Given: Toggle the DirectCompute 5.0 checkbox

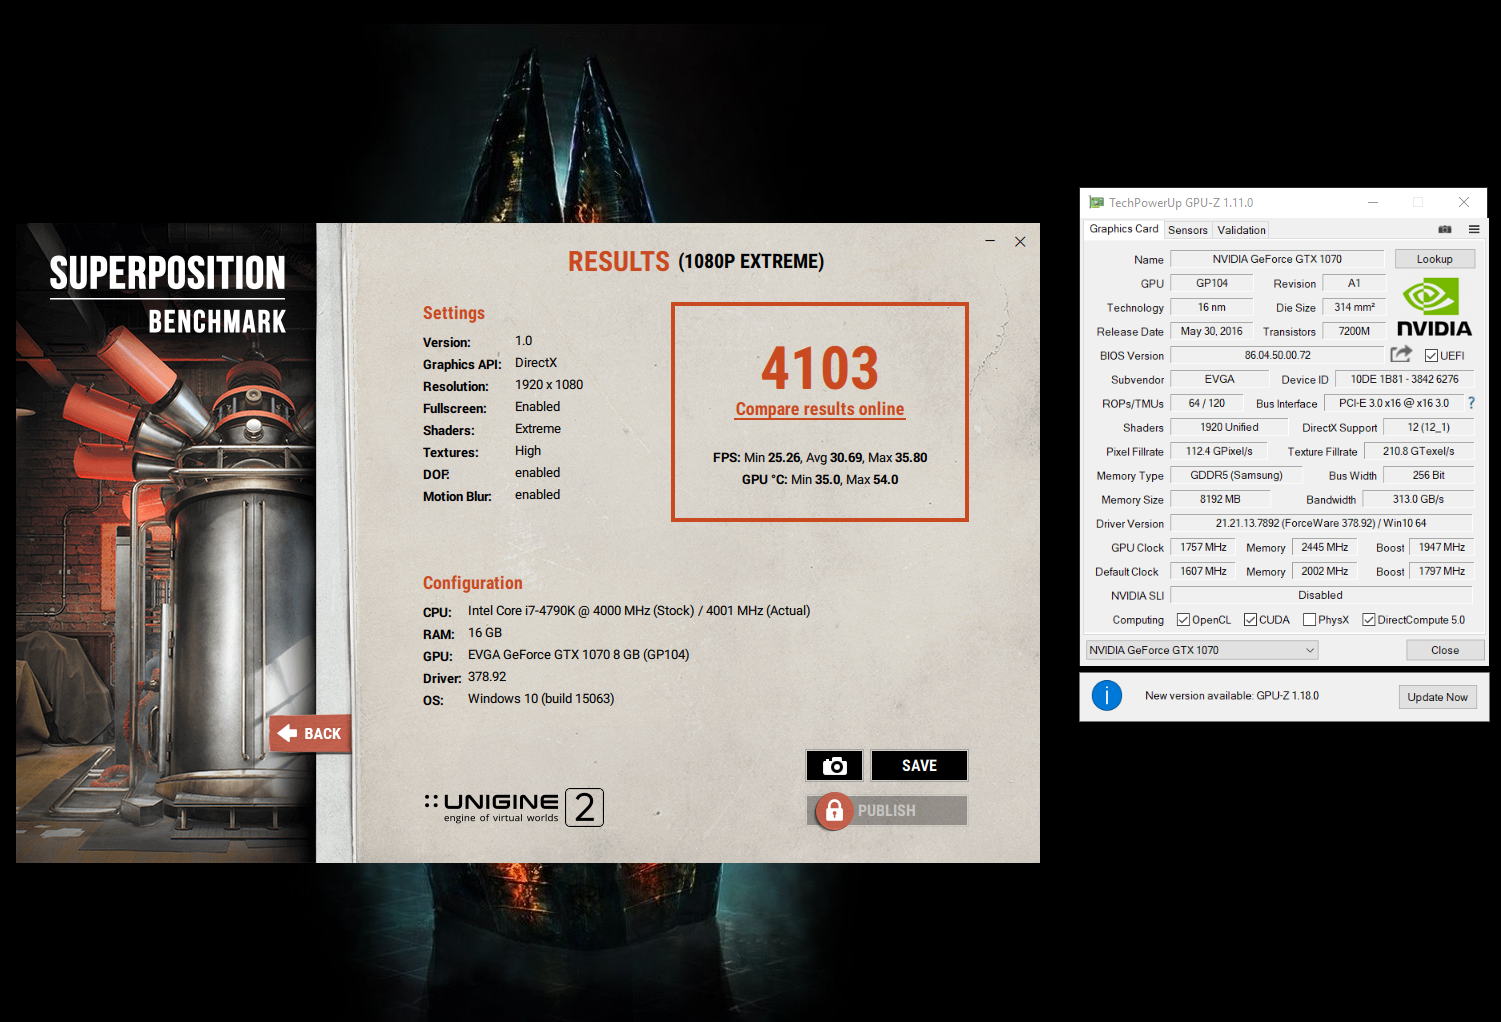Looking at the screenshot, I should pos(1369,620).
